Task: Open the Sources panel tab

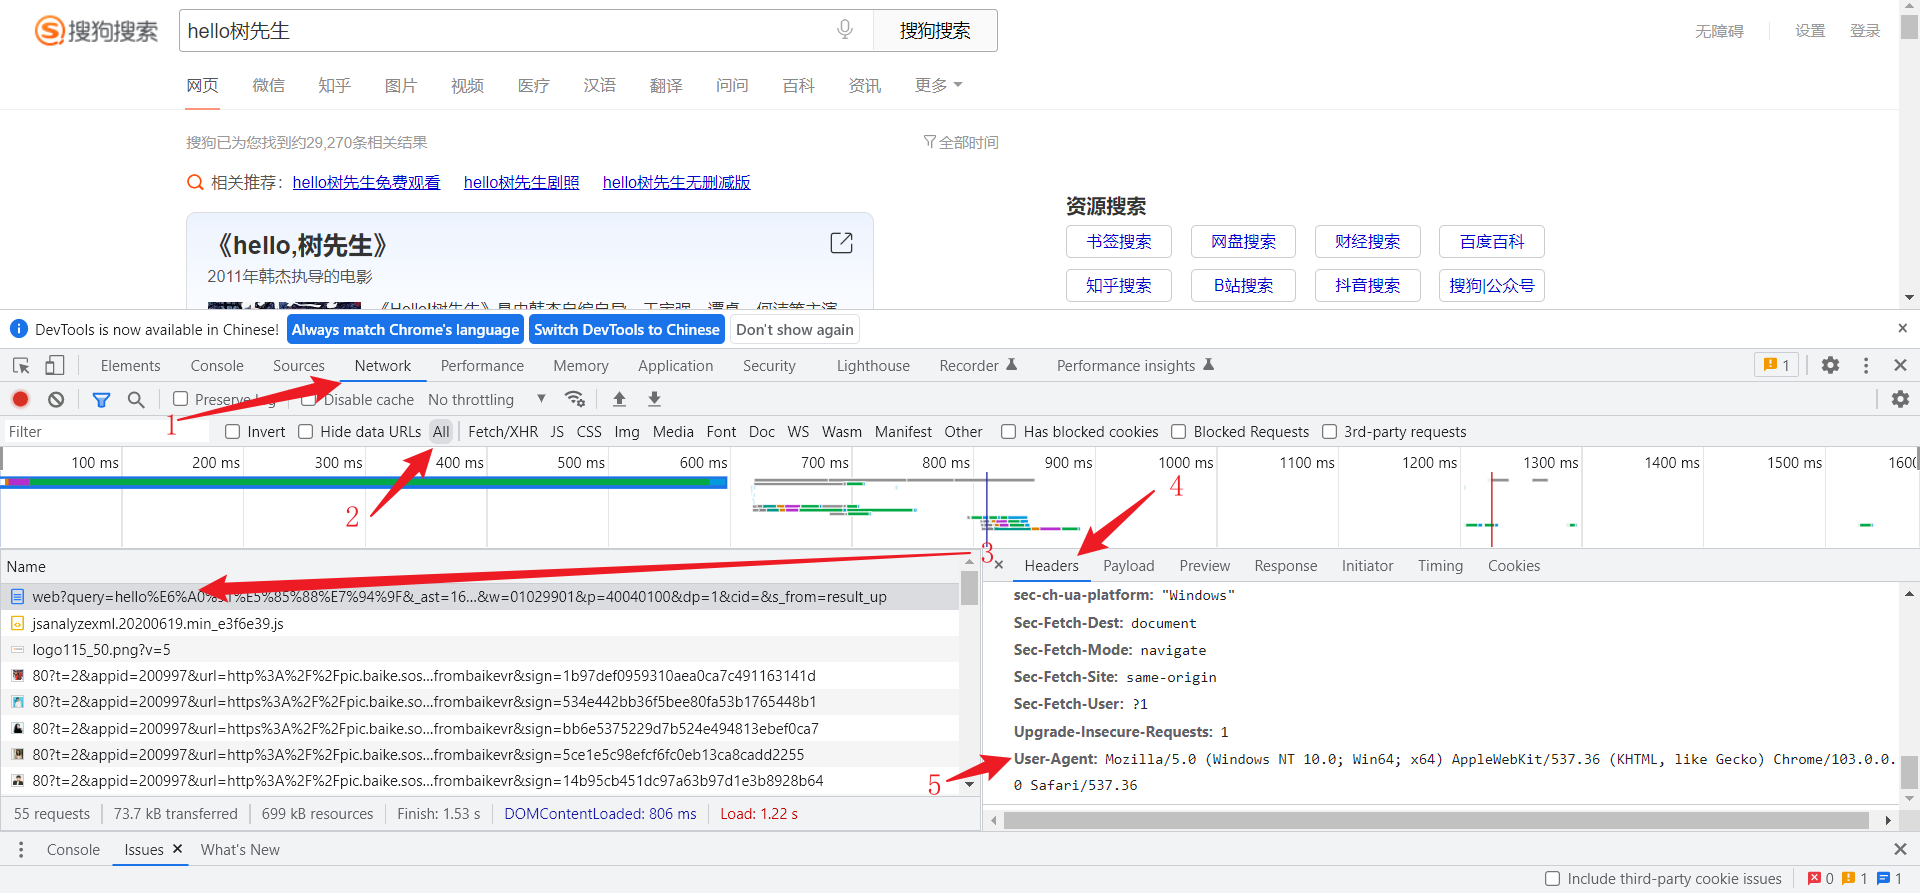Action: tap(298, 365)
